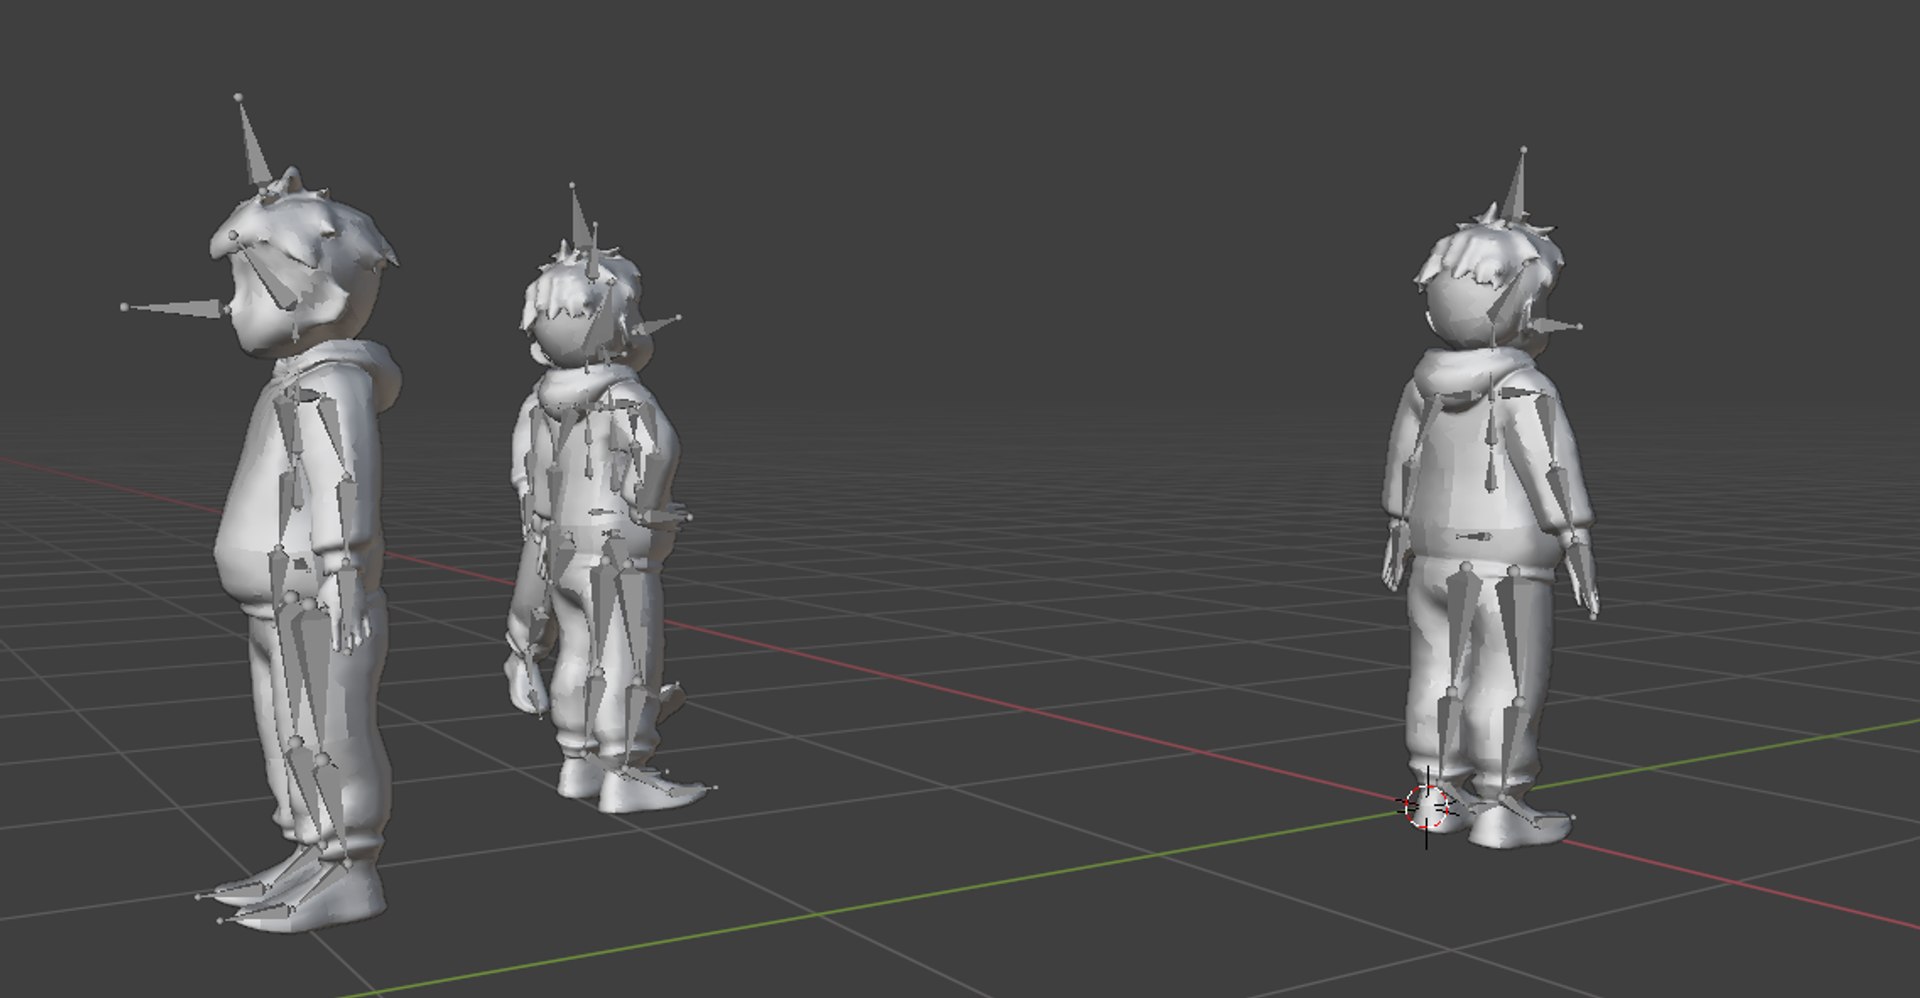Click the 3D cursor by the right character's feet
Image resolution: width=1920 pixels, height=998 pixels.
point(1427,808)
